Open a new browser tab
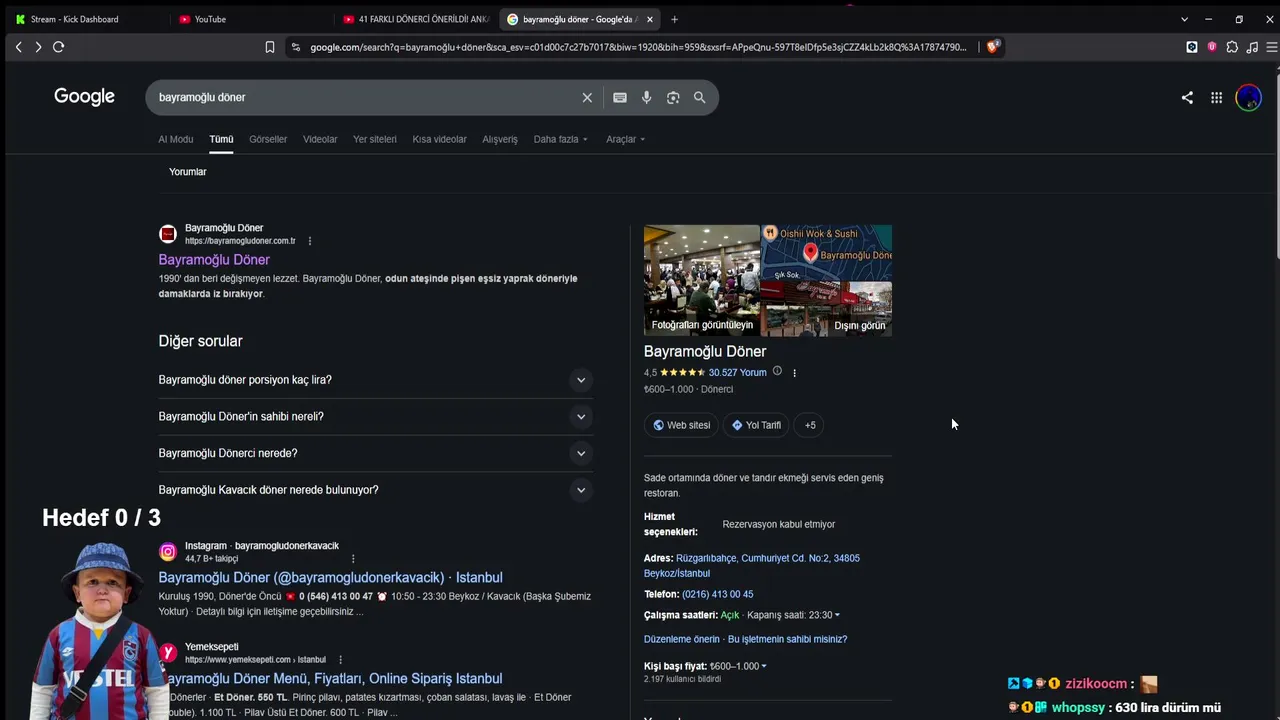 pyautogui.click(x=674, y=19)
